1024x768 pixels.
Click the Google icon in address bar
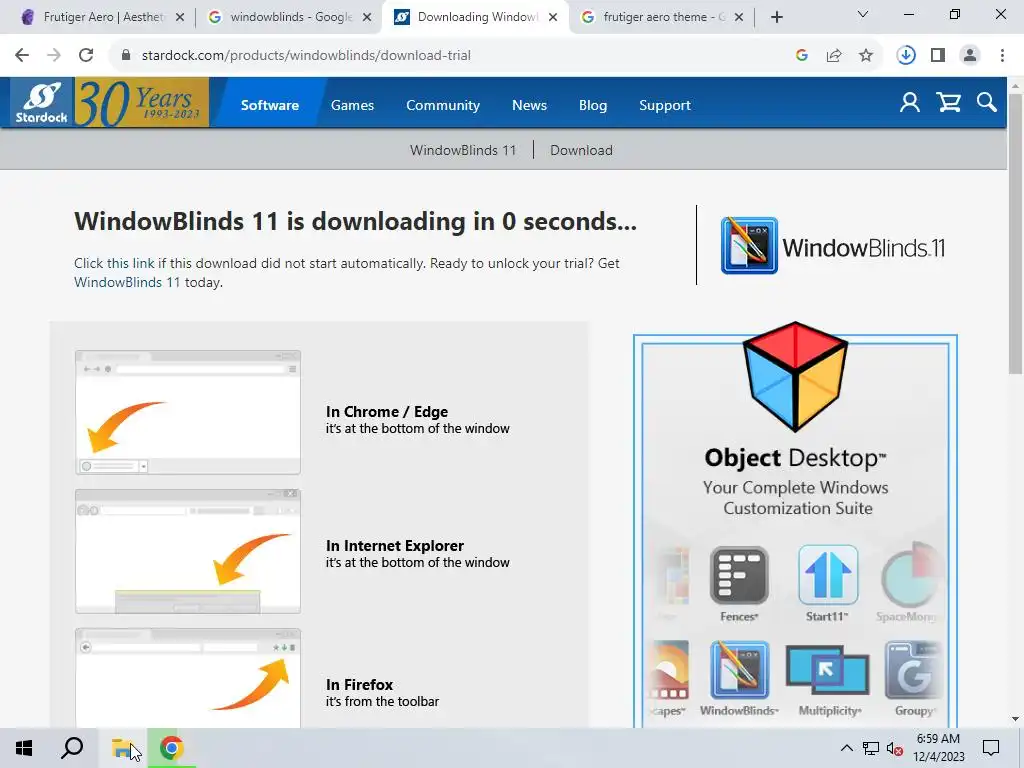click(x=802, y=56)
